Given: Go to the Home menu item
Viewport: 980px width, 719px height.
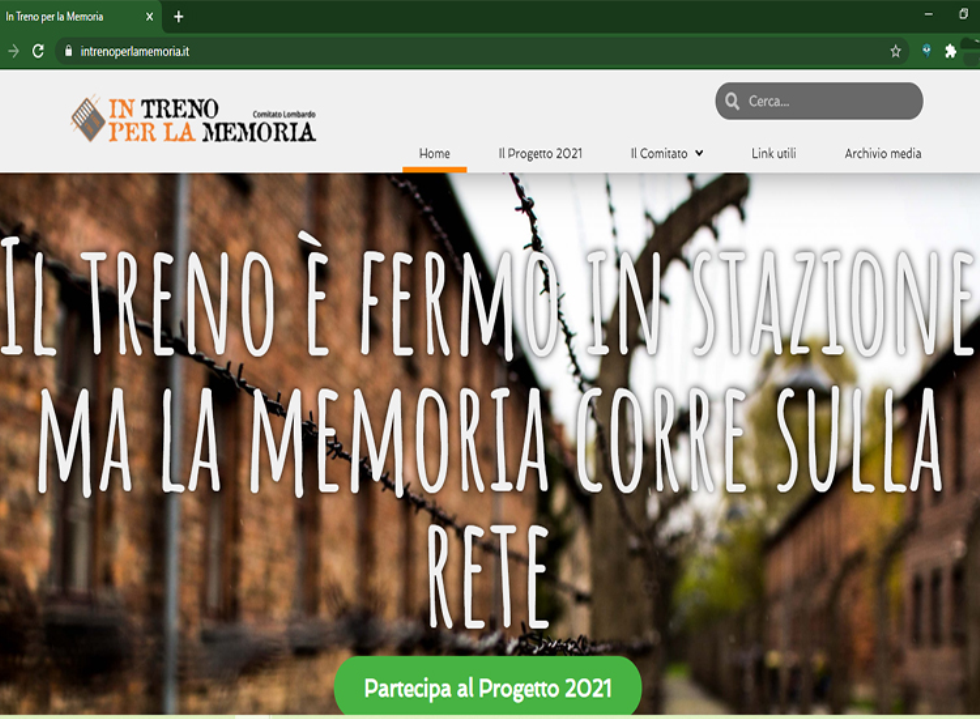Looking at the screenshot, I should [434, 153].
